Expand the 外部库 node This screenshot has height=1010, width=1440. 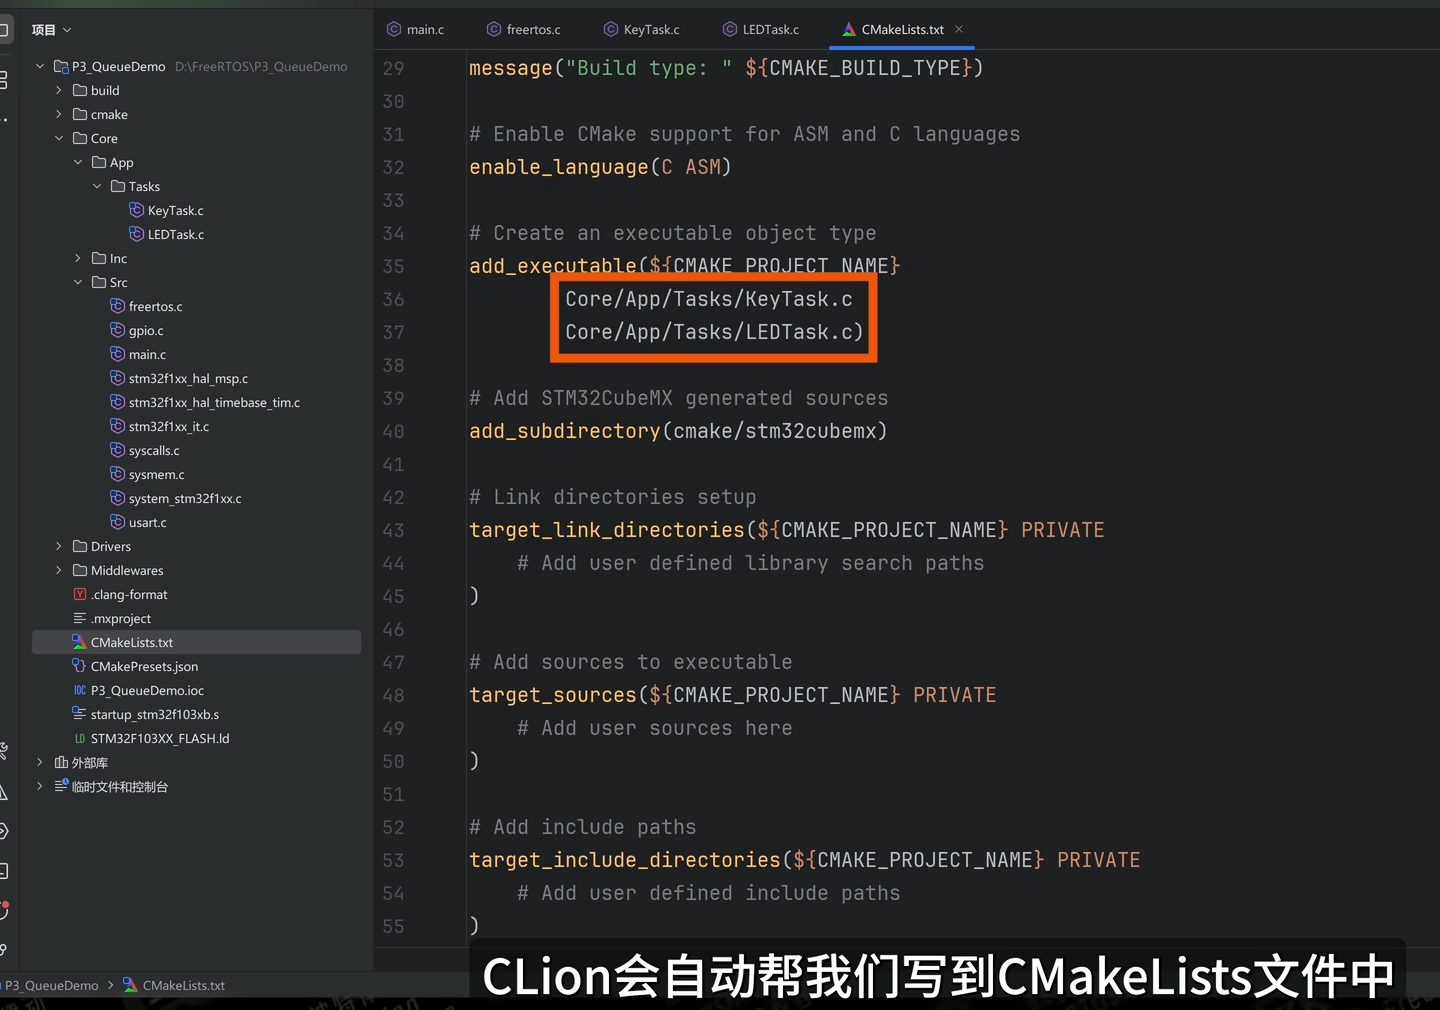40,762
